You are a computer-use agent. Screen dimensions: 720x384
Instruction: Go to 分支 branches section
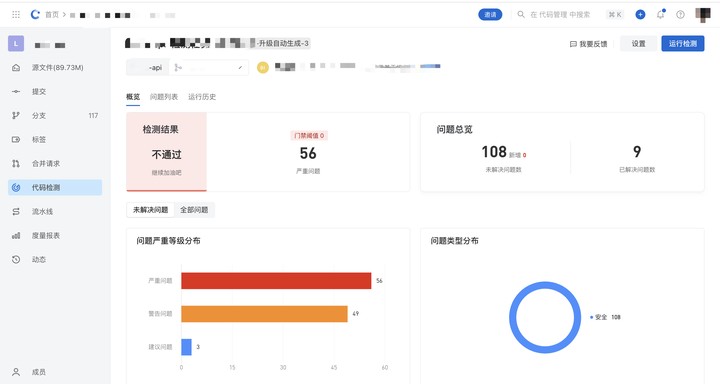point(55,115)
